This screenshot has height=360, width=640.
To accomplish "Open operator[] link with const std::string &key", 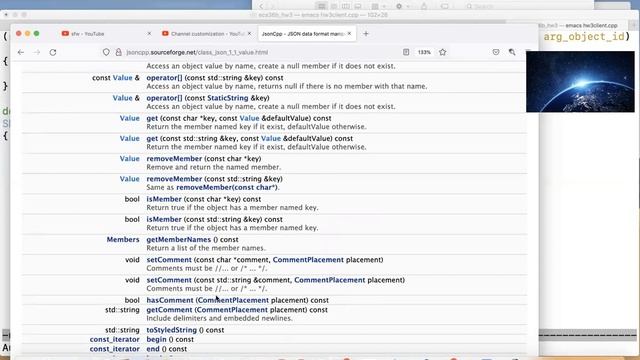I will (164, 78).
